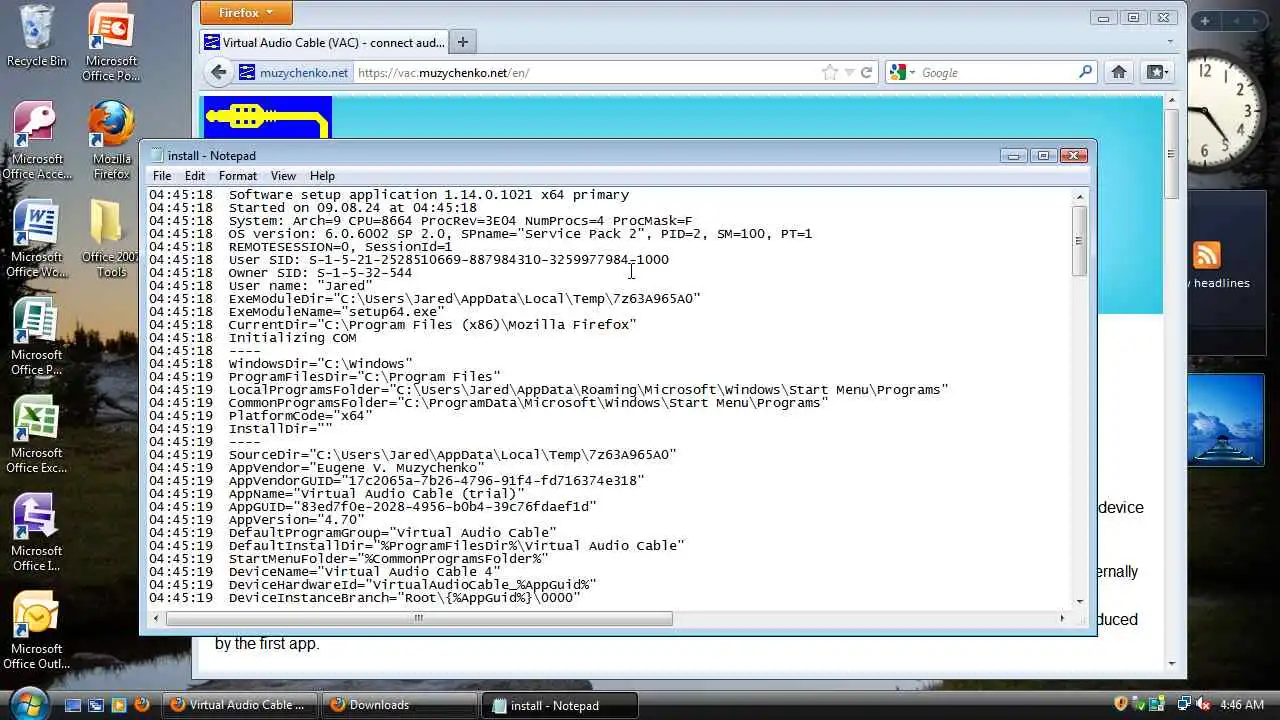Select the Microsoft Office Word desktop shortcut

coord(37,239)
